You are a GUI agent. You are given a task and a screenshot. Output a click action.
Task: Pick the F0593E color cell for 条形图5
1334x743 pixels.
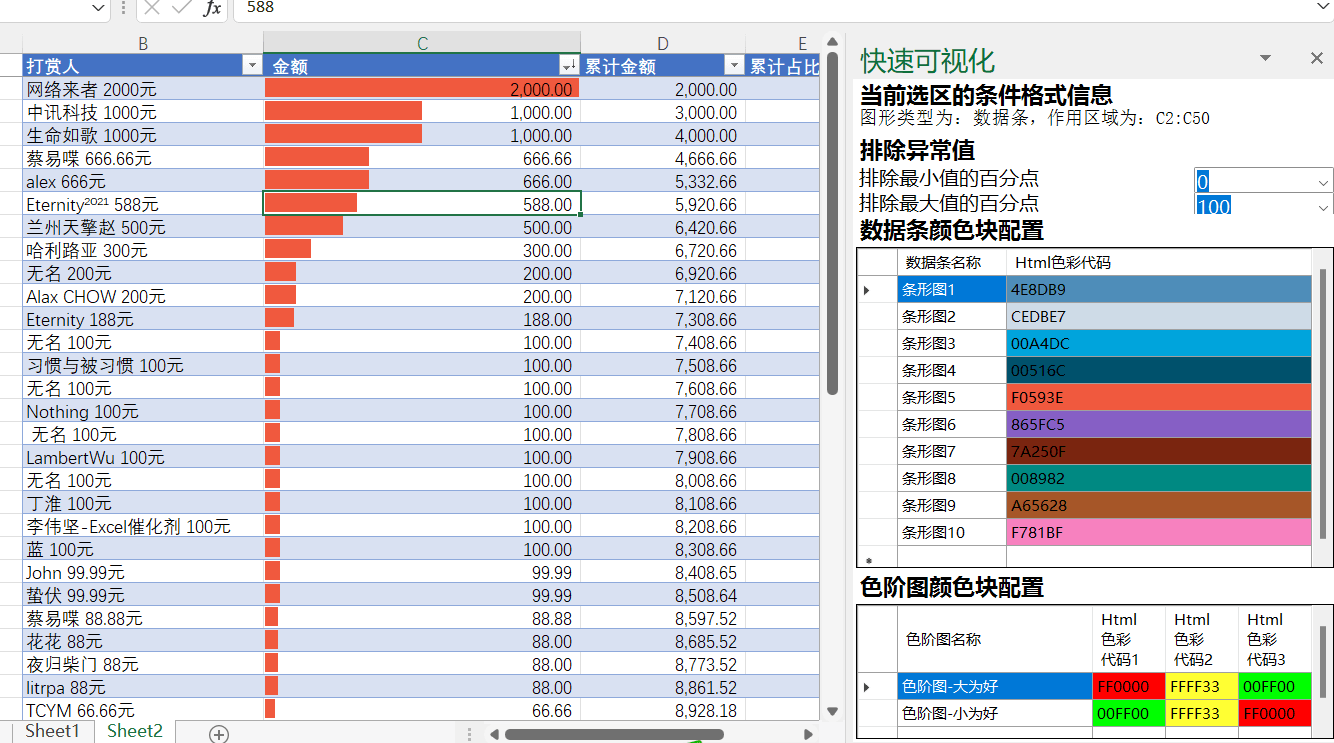(1159, 398)
